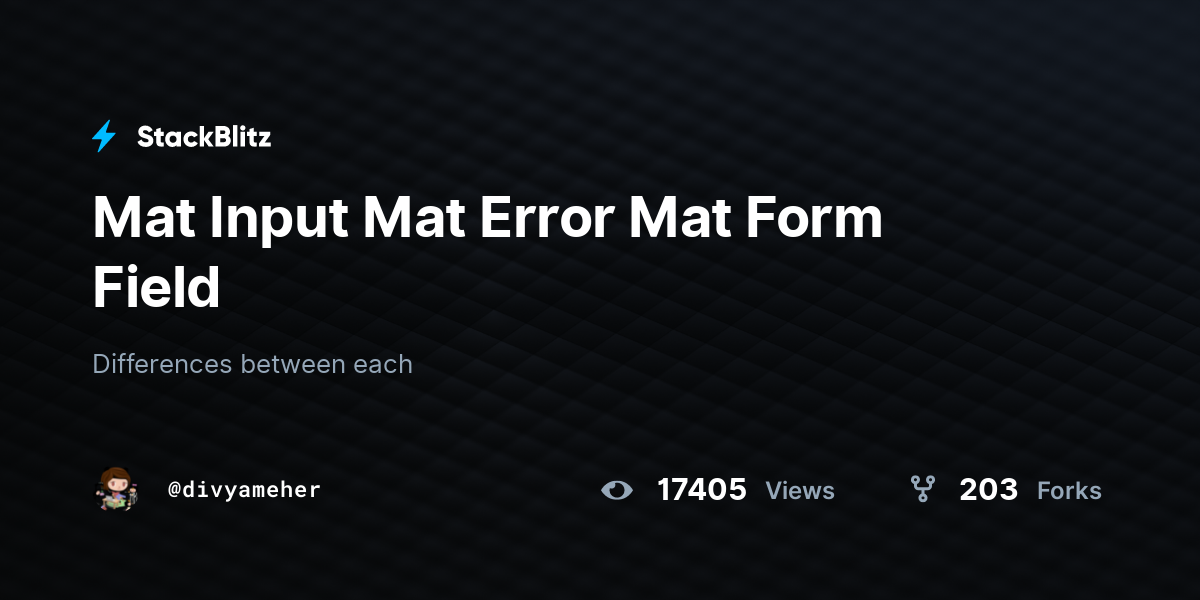Click the forks branch icon
Screen dimensions: 1200x600
pyautogui.click(x=922, y=489)
